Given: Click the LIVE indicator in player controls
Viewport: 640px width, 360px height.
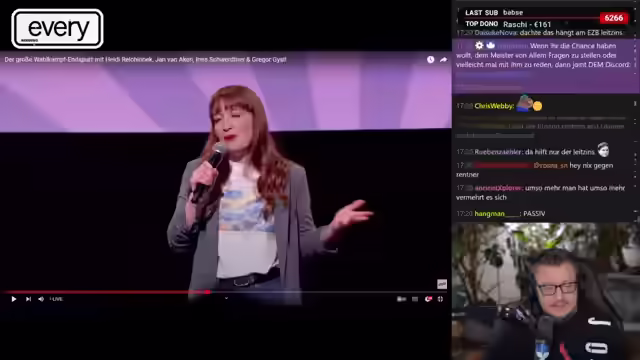Looking at the screenshot, I should click(56, 299).
